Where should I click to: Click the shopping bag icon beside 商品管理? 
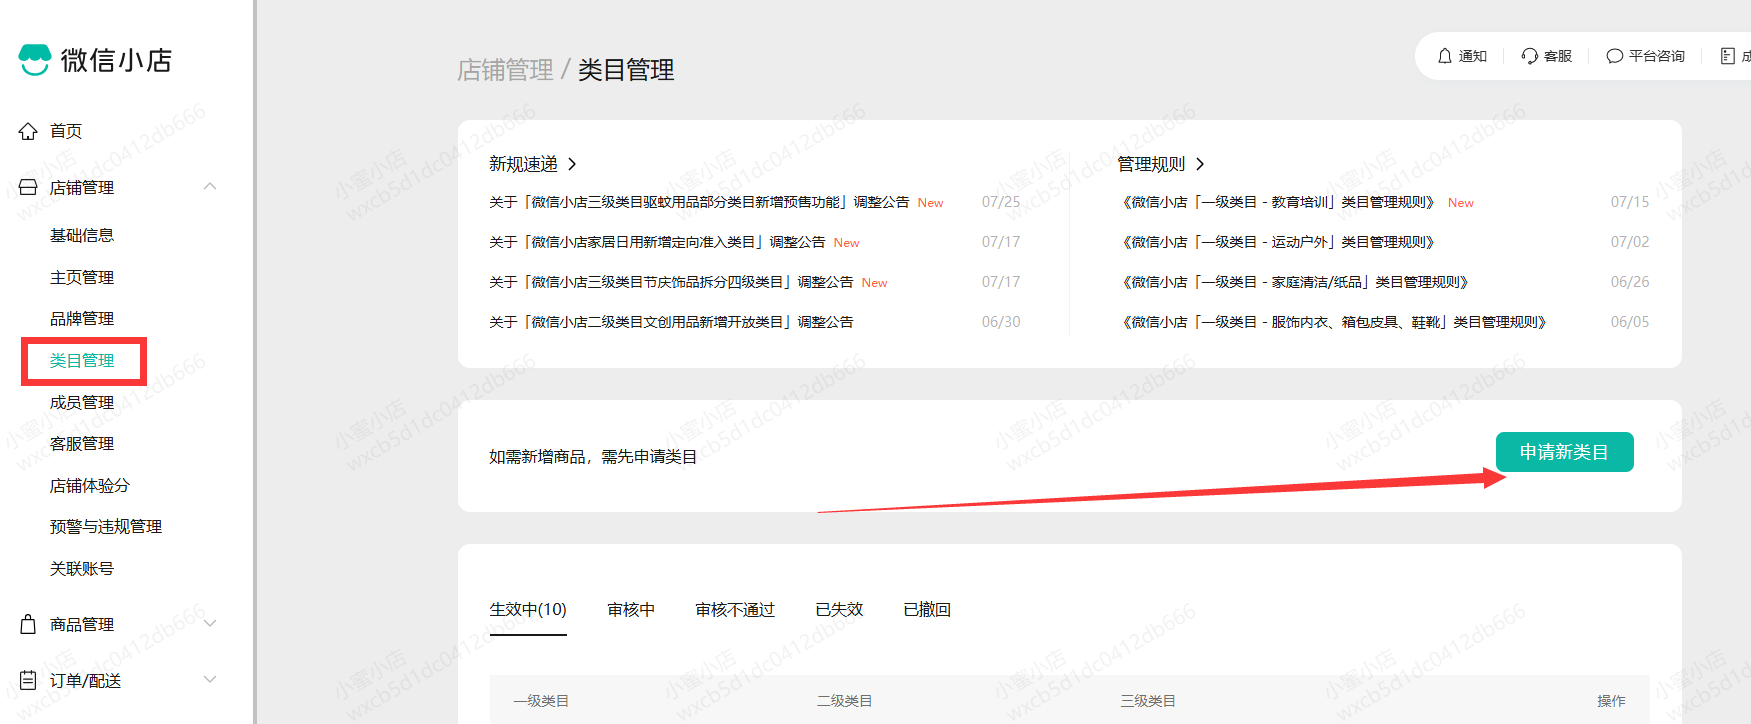tap(28, 624)
